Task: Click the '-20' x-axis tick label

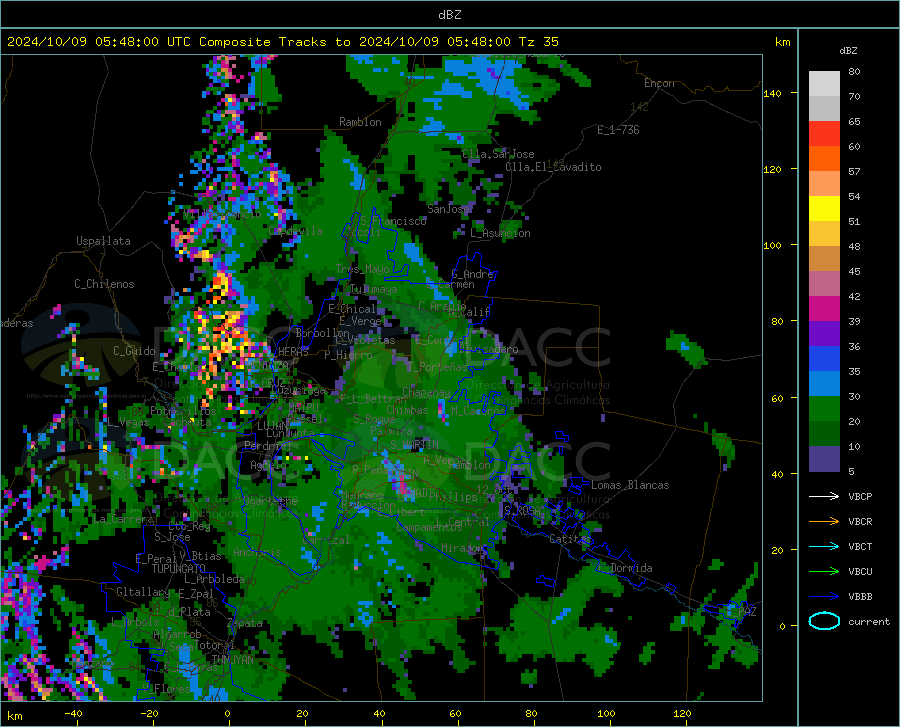Action: [149, 713]
